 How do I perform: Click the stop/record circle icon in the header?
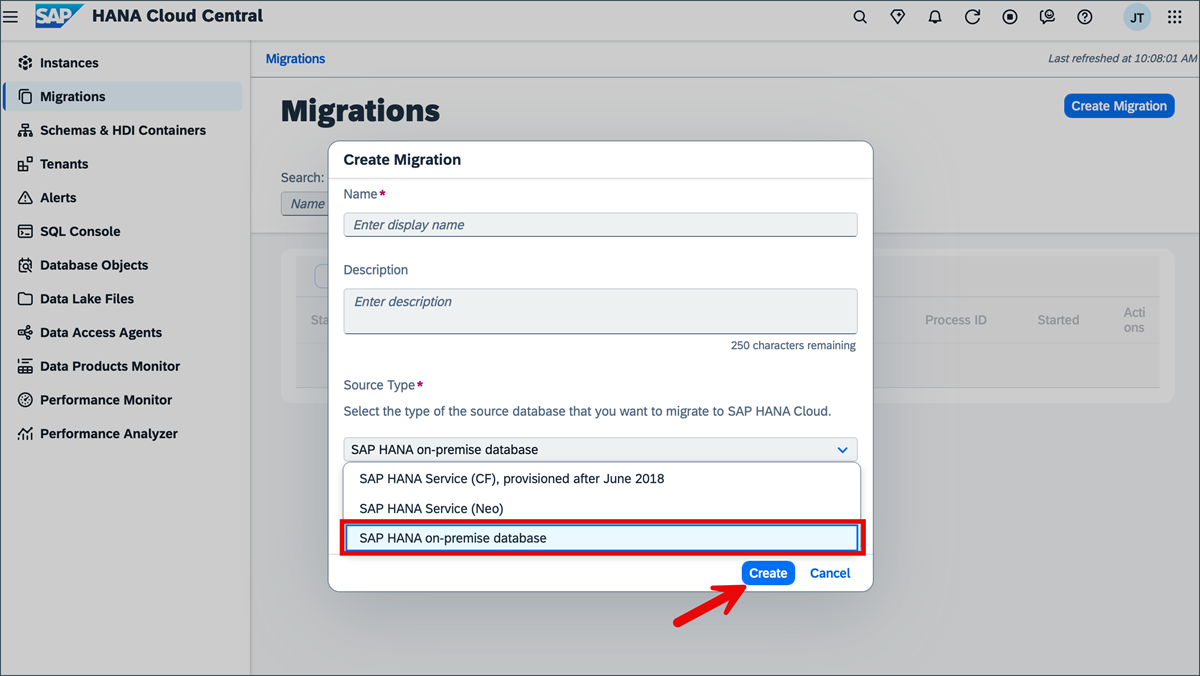[x=1010, y=17]
